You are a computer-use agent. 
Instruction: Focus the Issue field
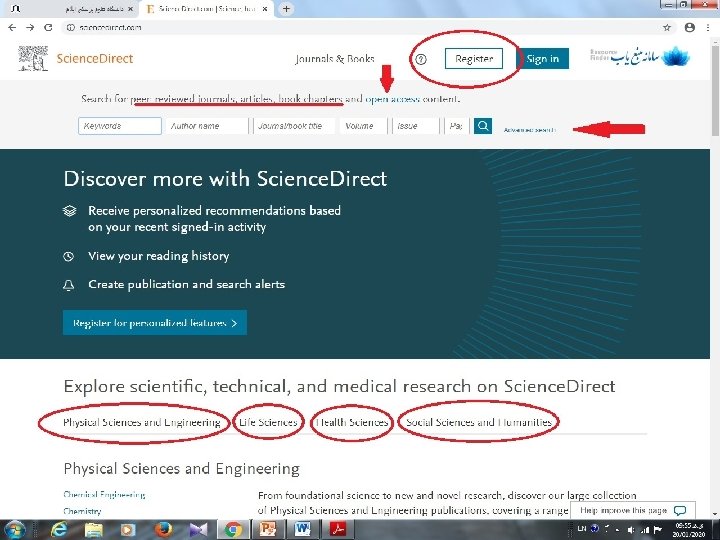coord(416,126)
